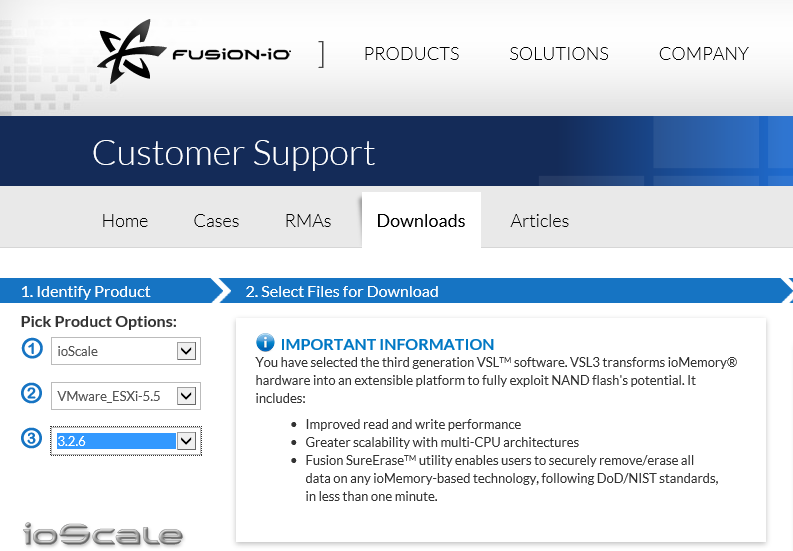Switch to the Cases tab
This screenshot has width=793, height=551.
click(216, 221)
